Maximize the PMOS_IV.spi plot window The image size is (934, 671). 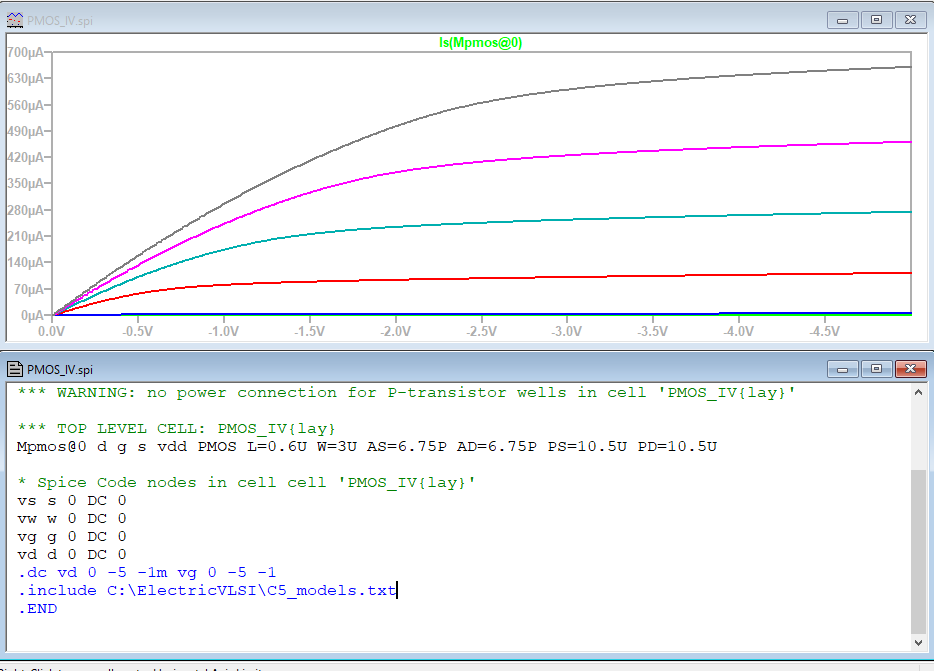(x=876, y=19)
